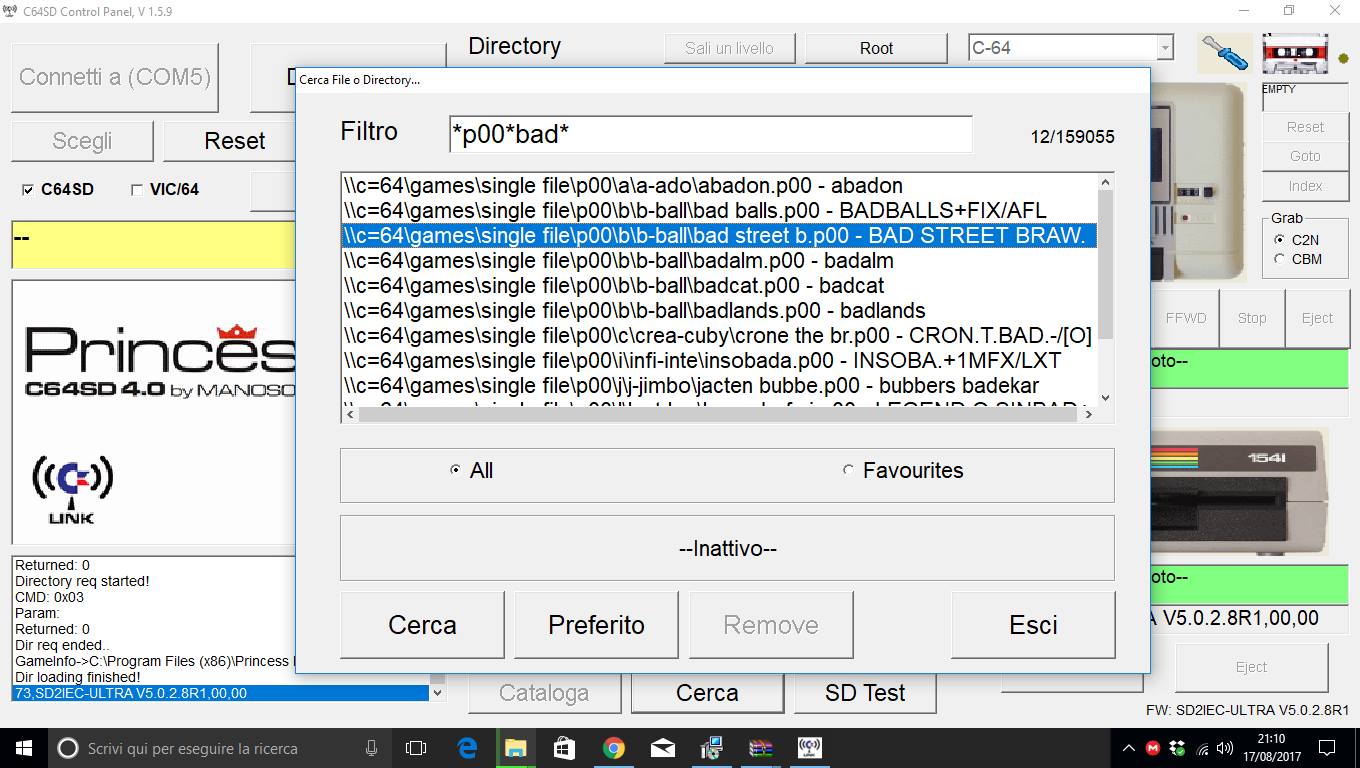Show hidden tray icons chevron
Viewport: 1360px width, 768px height.
click(x=1129, y=748)
